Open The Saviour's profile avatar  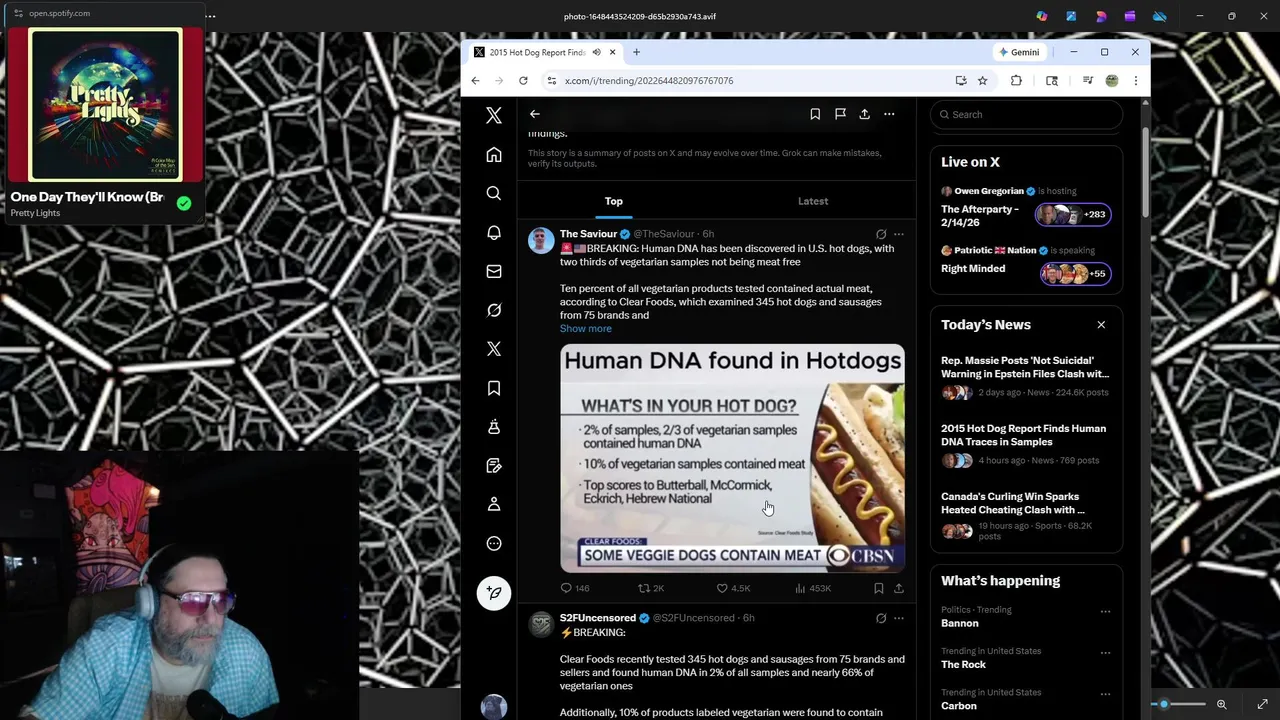(541, 241)
